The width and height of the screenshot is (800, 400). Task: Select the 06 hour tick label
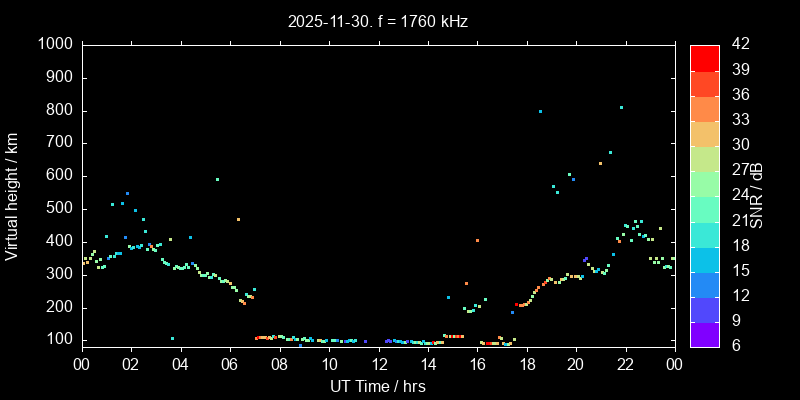(x=230, y=365)
